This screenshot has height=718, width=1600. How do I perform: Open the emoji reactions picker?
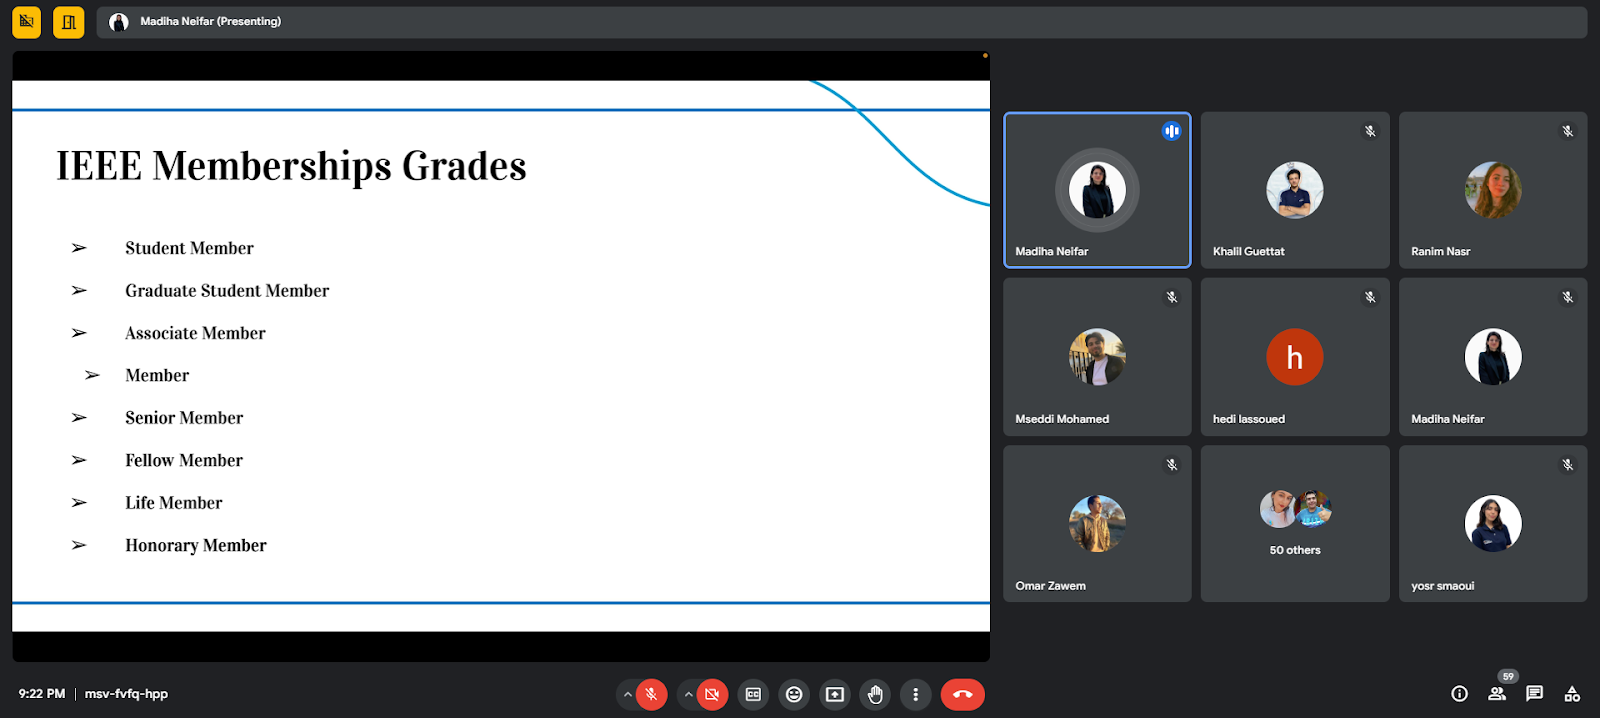(794, 694)
